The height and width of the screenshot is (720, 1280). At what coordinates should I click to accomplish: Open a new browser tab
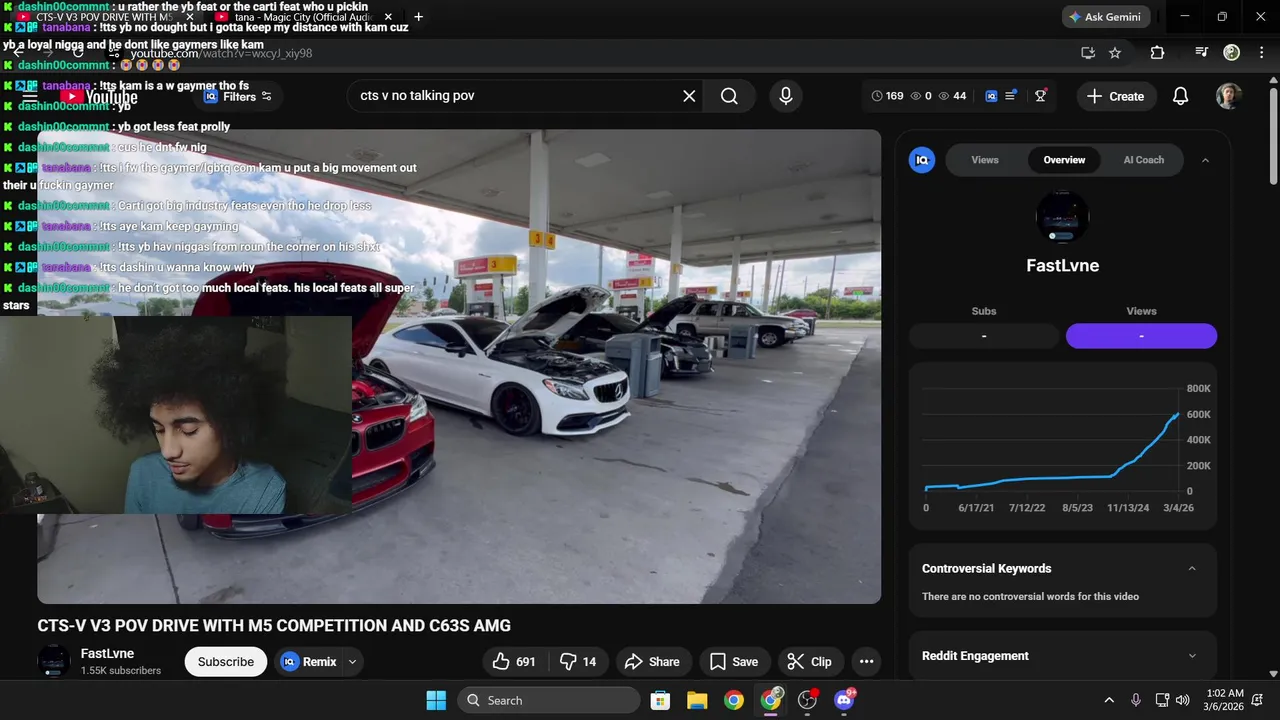click(418, 17)
